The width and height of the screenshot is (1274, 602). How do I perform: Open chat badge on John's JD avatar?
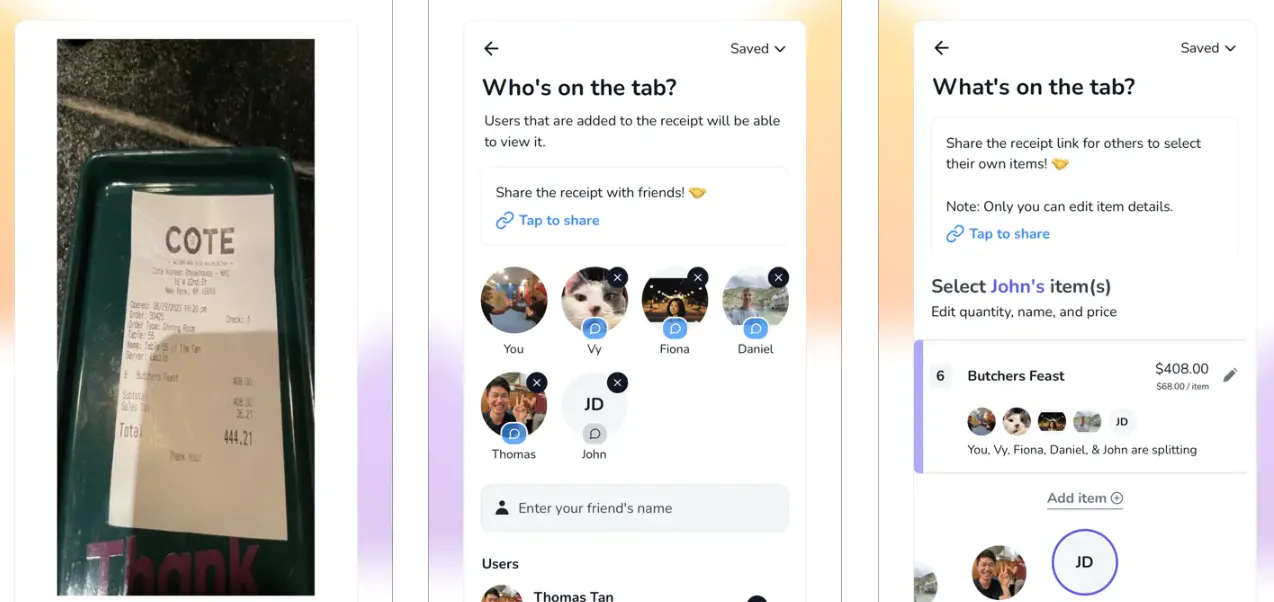pyautogui.click(x=595, y=434)
